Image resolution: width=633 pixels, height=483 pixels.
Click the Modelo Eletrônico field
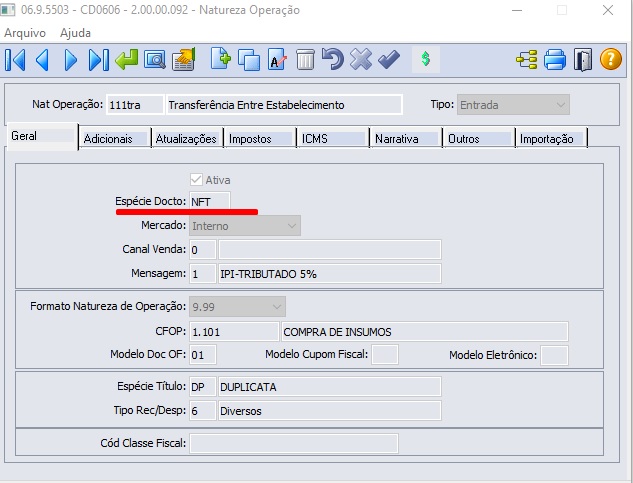pos(554,355)
